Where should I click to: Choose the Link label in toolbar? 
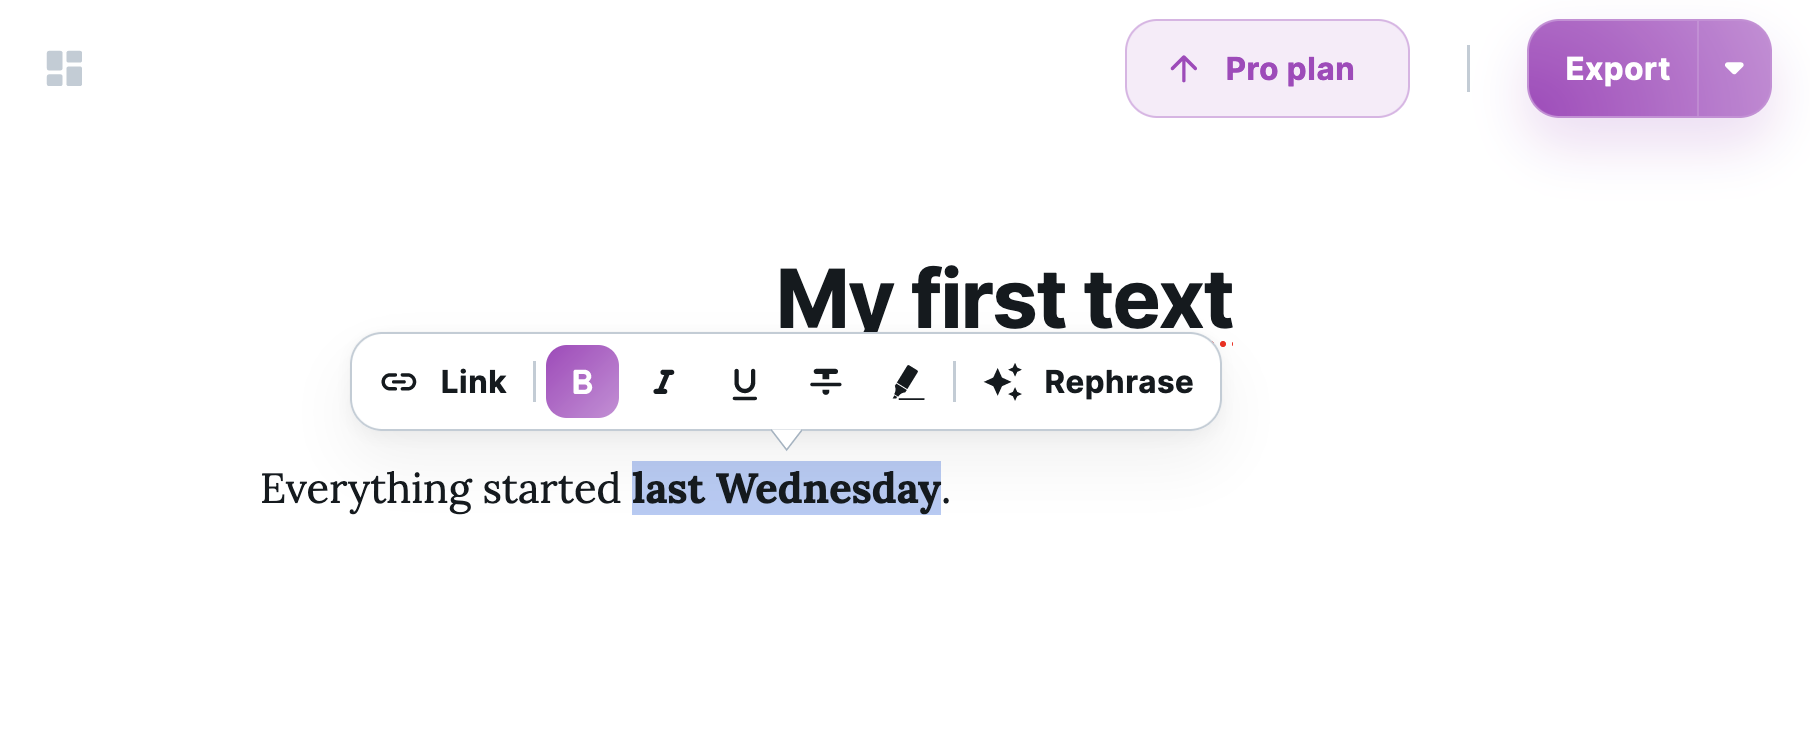pos(473,382)
